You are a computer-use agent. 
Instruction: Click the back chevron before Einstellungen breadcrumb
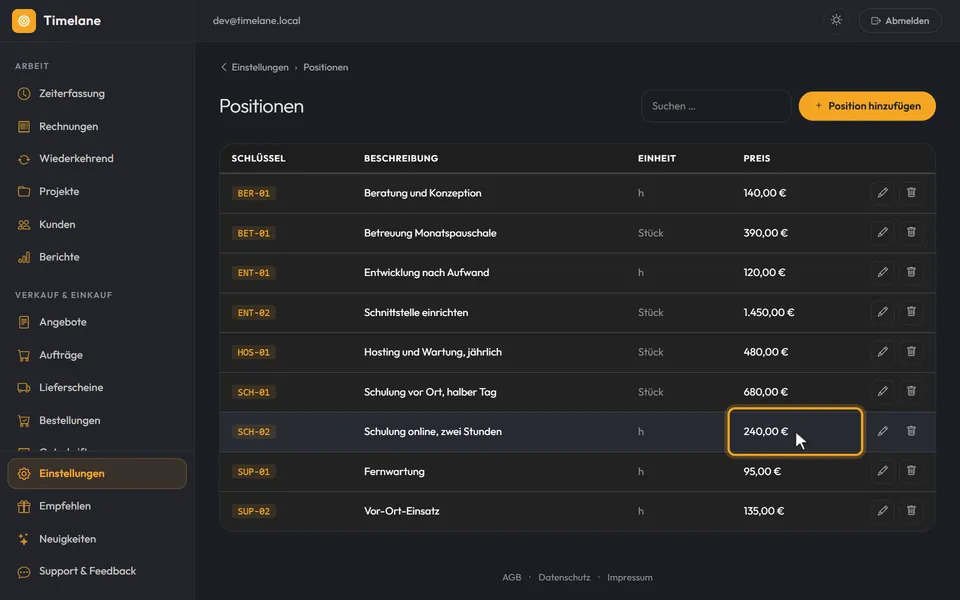(223, 67)
